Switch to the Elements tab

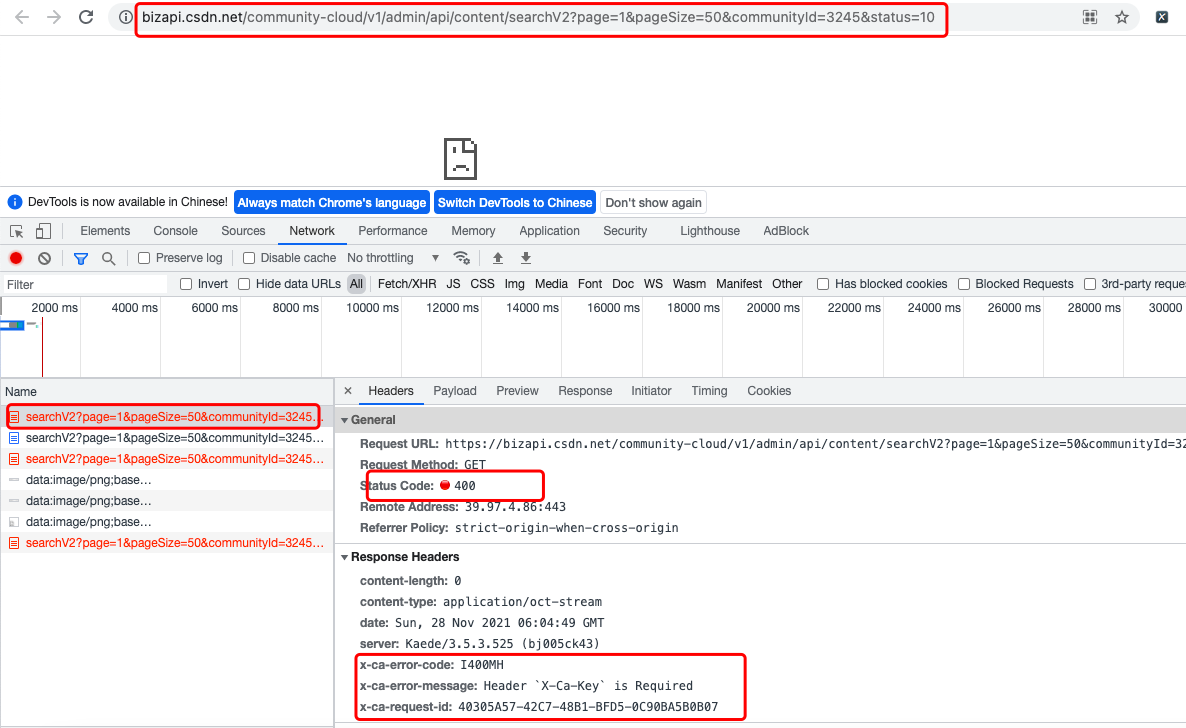(x=105, y=231)
